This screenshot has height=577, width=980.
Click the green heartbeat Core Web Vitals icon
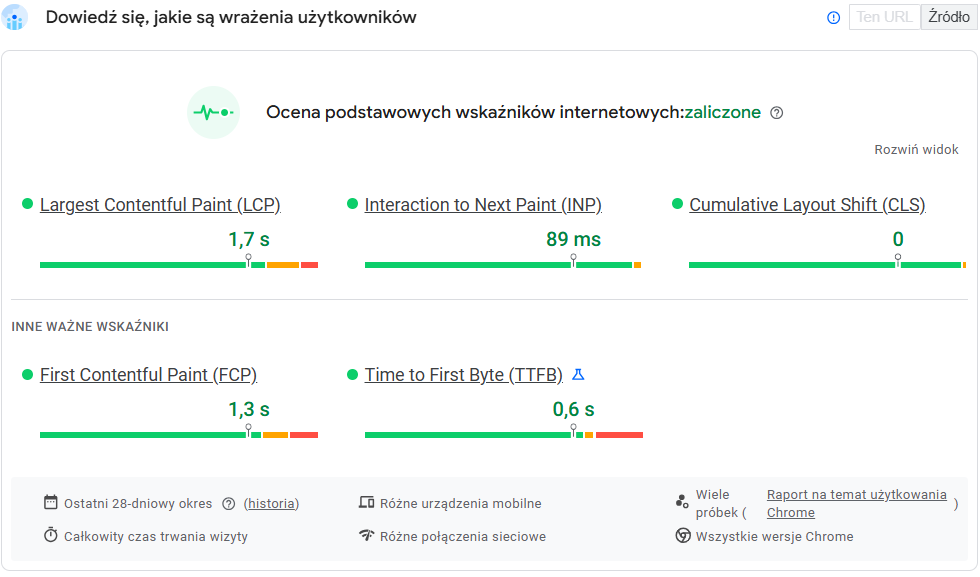click(x=213, y=112)
